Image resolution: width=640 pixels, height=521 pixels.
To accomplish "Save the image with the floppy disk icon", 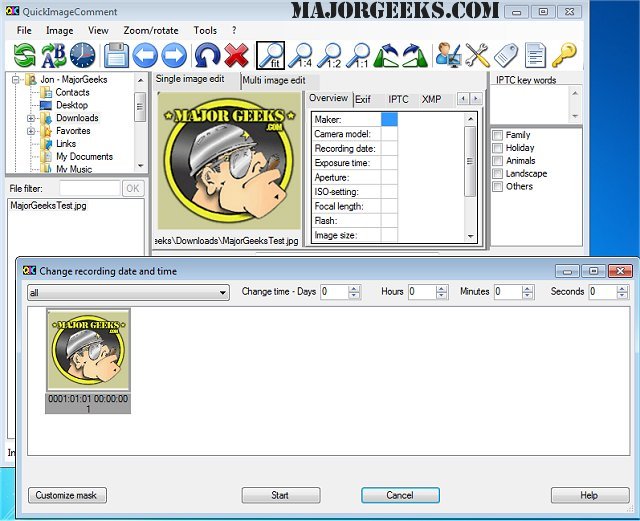I will click(117, 55).
